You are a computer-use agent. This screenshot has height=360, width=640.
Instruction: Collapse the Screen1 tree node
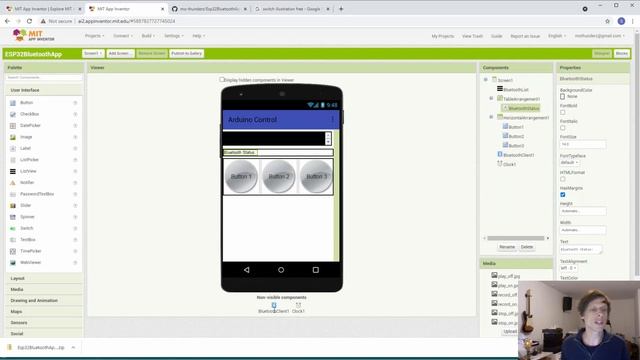[486, 80]
